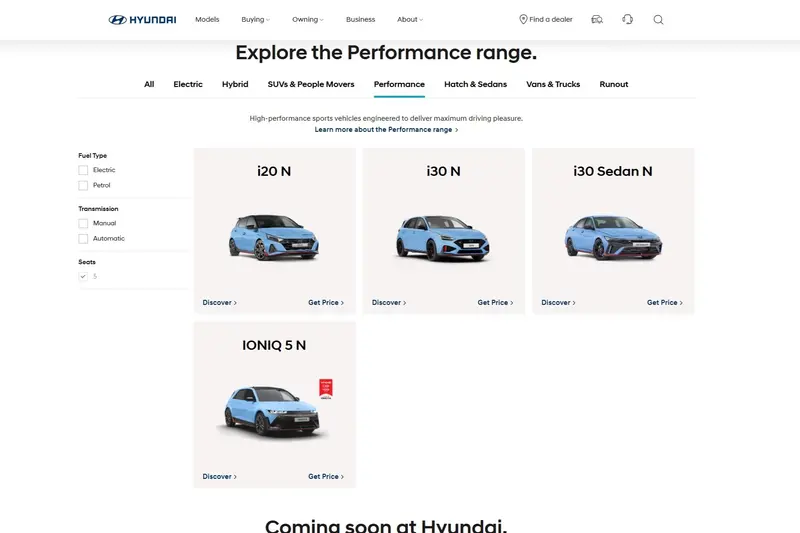The height and width of the screenshot is (533, 800).
Task: Switch to the Runout tab
Action: 614,84
